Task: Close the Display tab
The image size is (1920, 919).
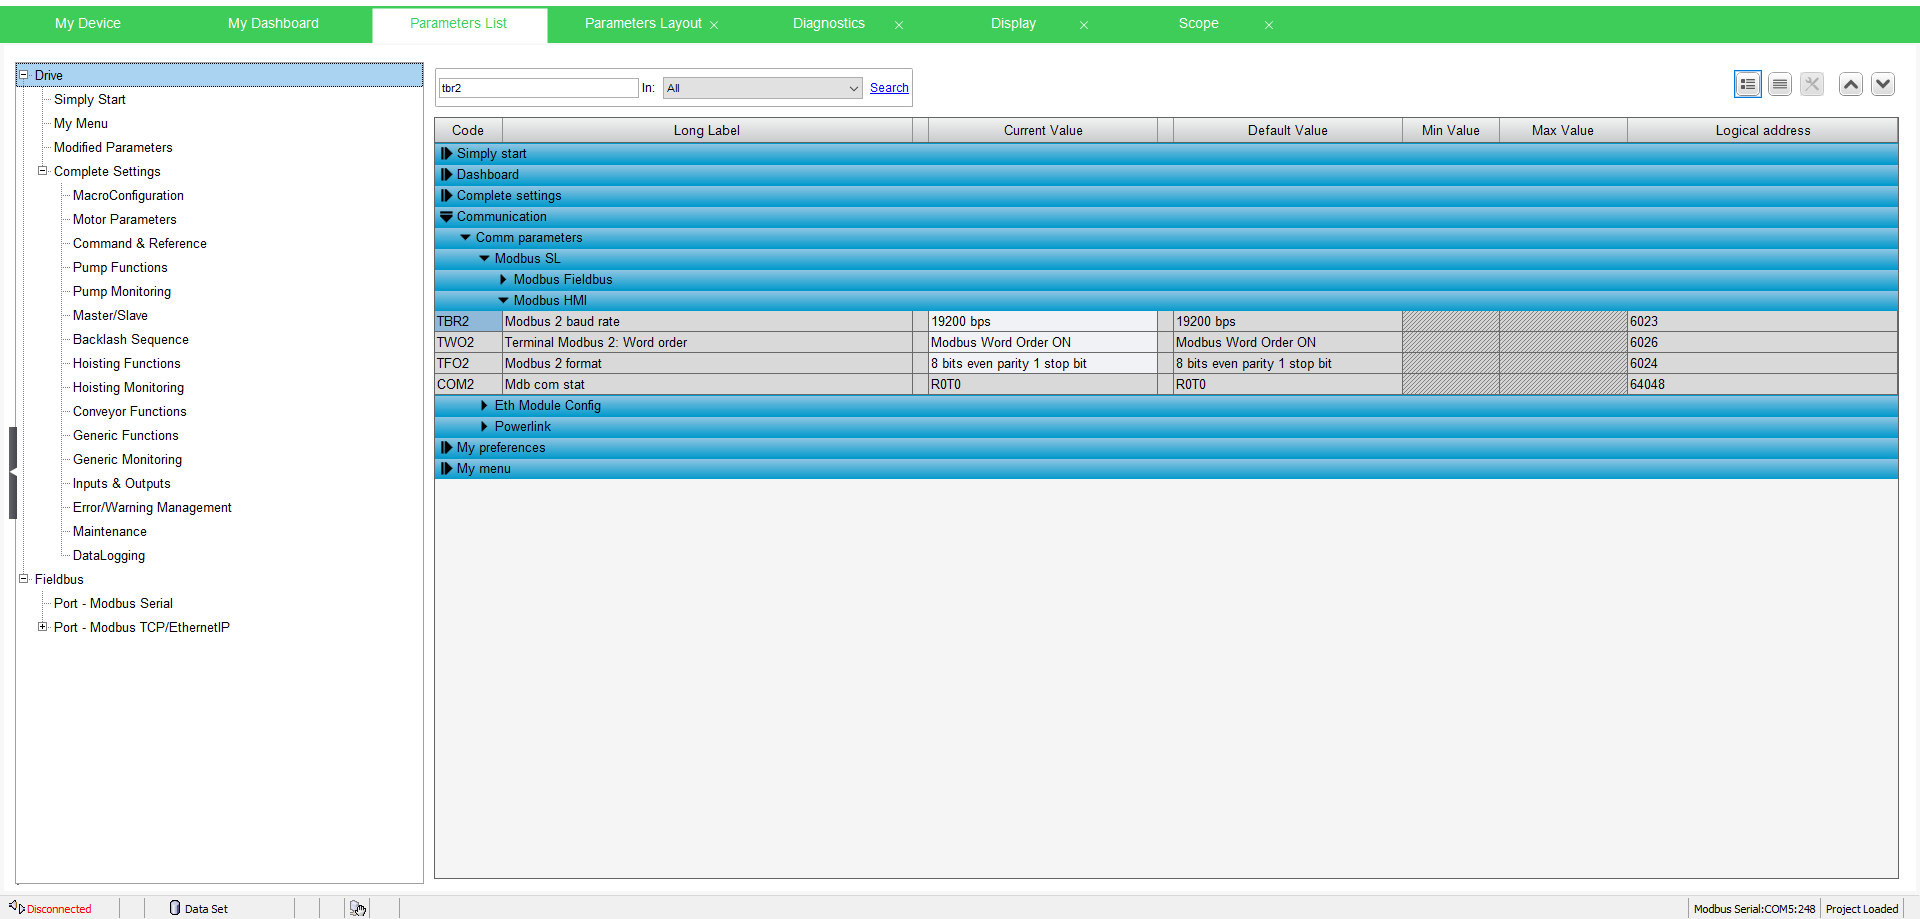Action: click(x=1084, y=25)
